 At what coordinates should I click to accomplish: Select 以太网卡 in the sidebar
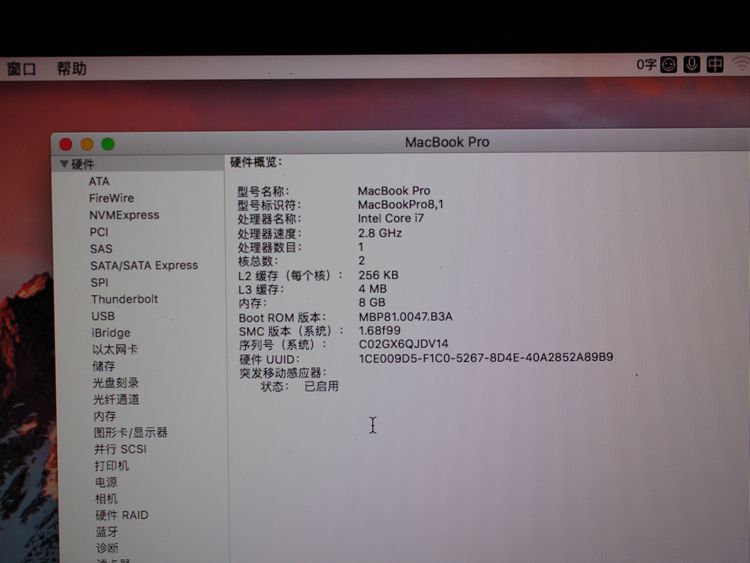coord(115,350)
